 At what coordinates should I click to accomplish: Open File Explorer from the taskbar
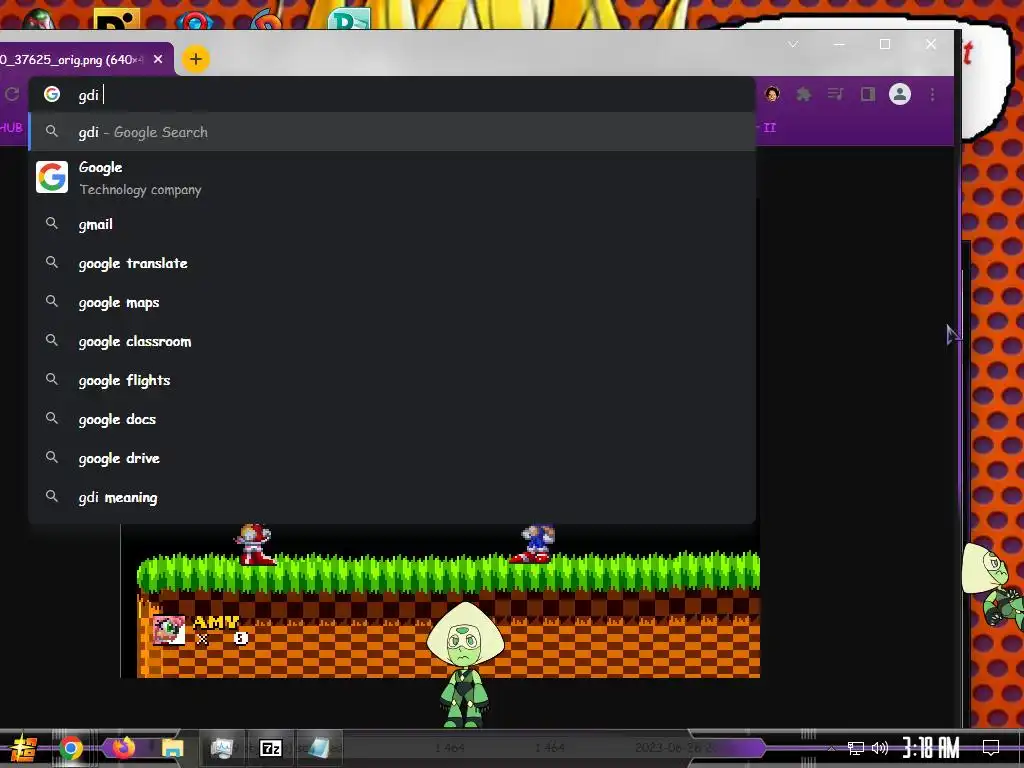pyautogui.click(x=172, y=748)
